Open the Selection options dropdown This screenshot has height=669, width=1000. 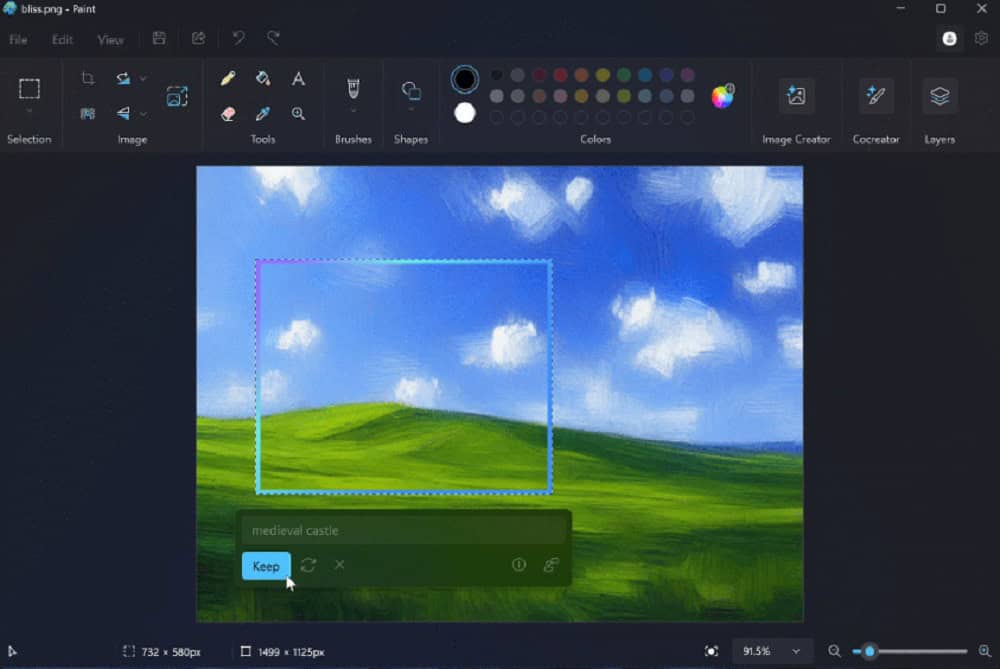pos(29,110)
